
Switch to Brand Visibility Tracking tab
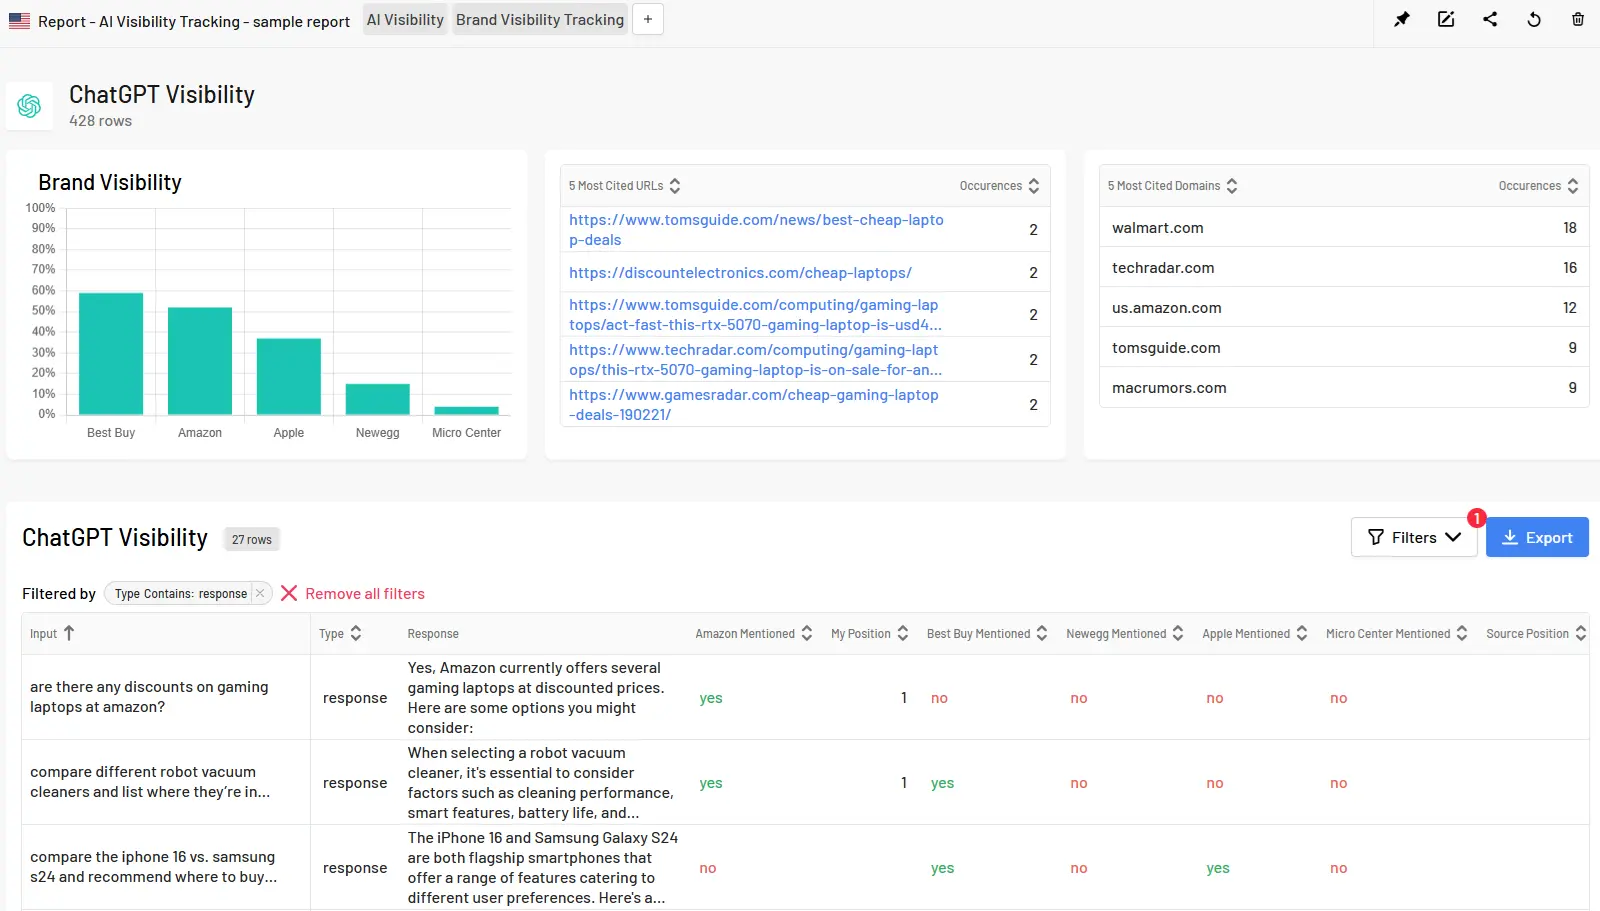[x=540, y=20]
